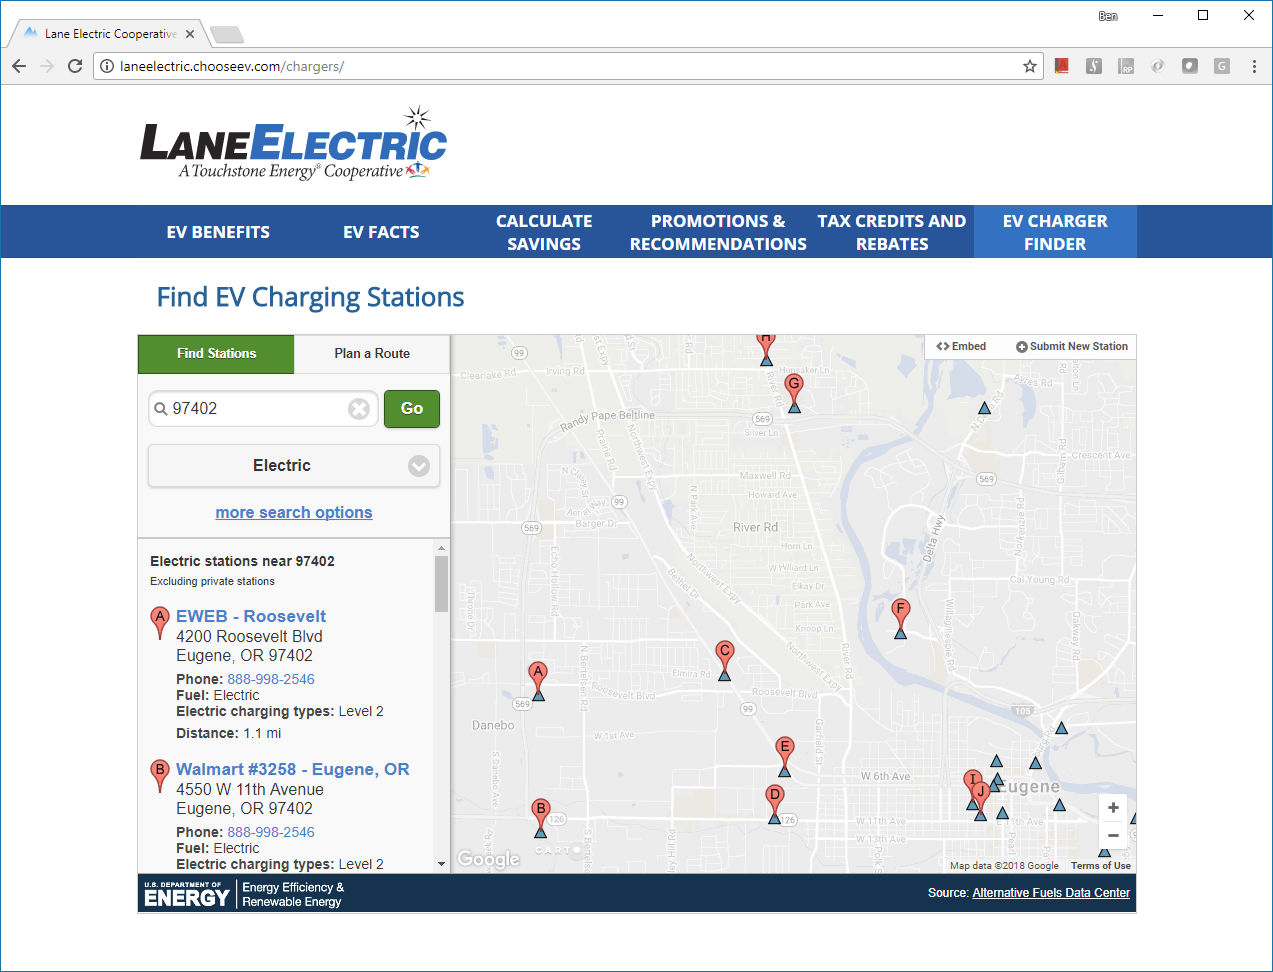Click the zip code search field
The height and width of the screenshot is (972, 1273).
(255, 409)
